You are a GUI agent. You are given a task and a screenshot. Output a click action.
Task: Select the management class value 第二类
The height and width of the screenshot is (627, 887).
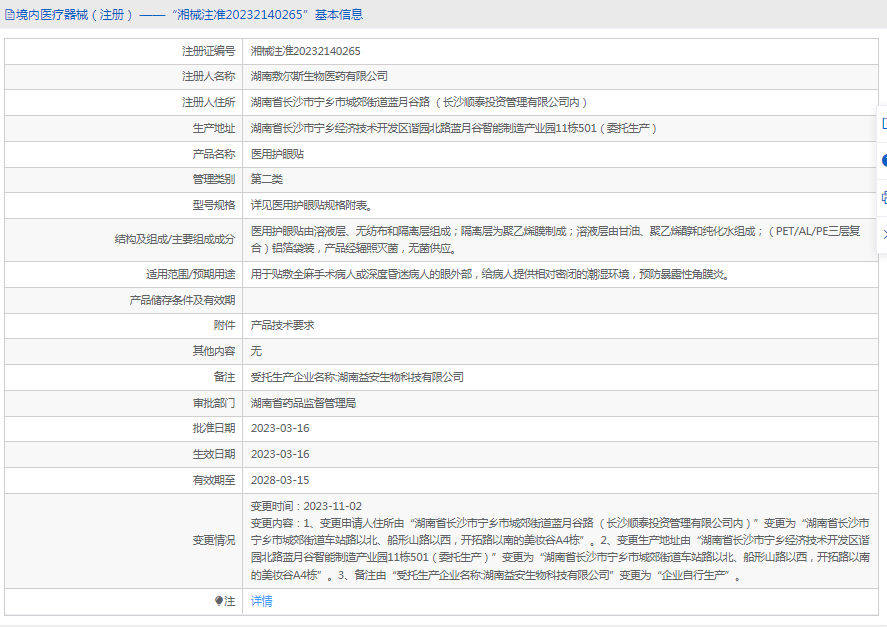pos(266,179)
